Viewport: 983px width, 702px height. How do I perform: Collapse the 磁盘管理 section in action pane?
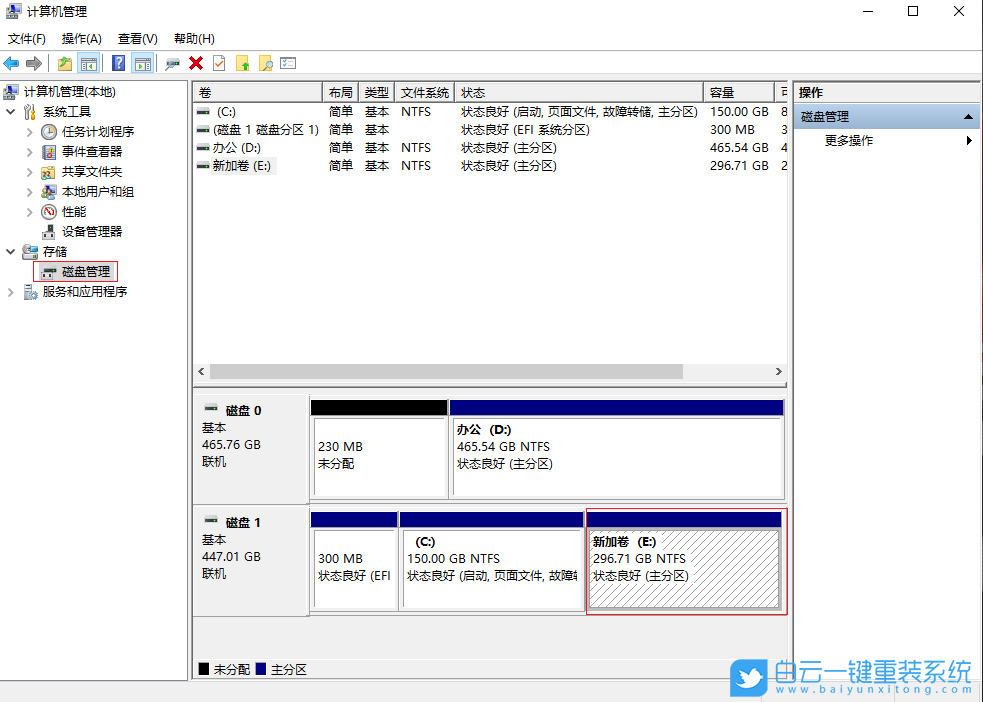click(969, 116)
